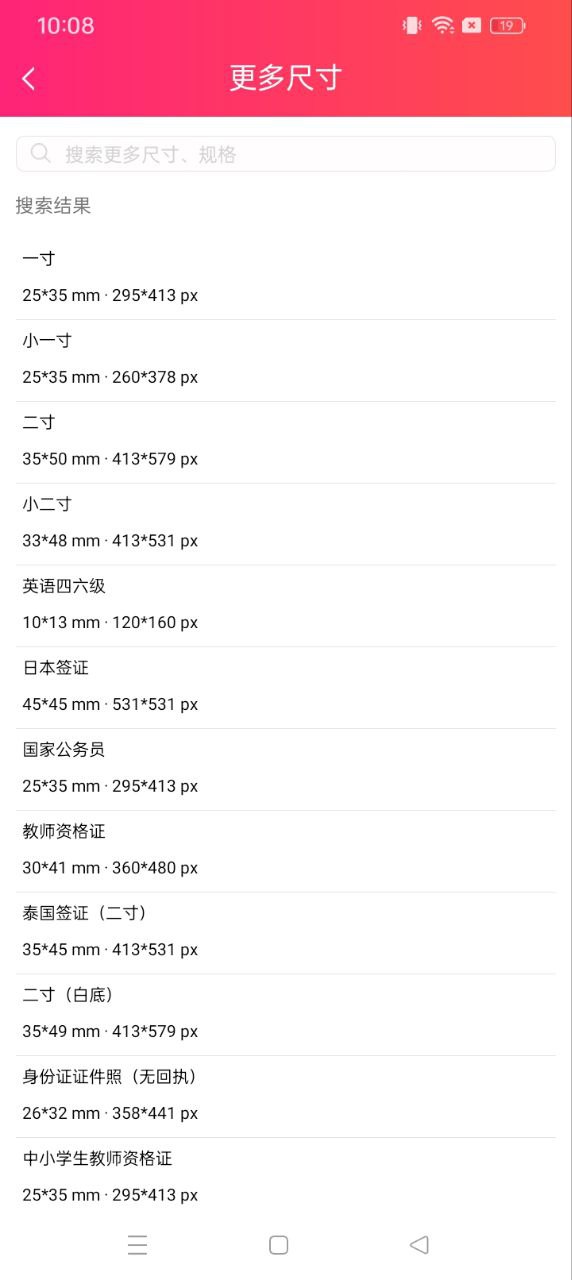Pick the 日本签证 photo size

click(x=286, y=688)
